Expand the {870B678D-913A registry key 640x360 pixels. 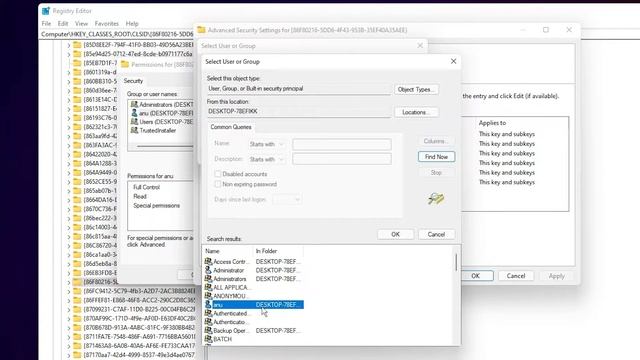(69, 327)
